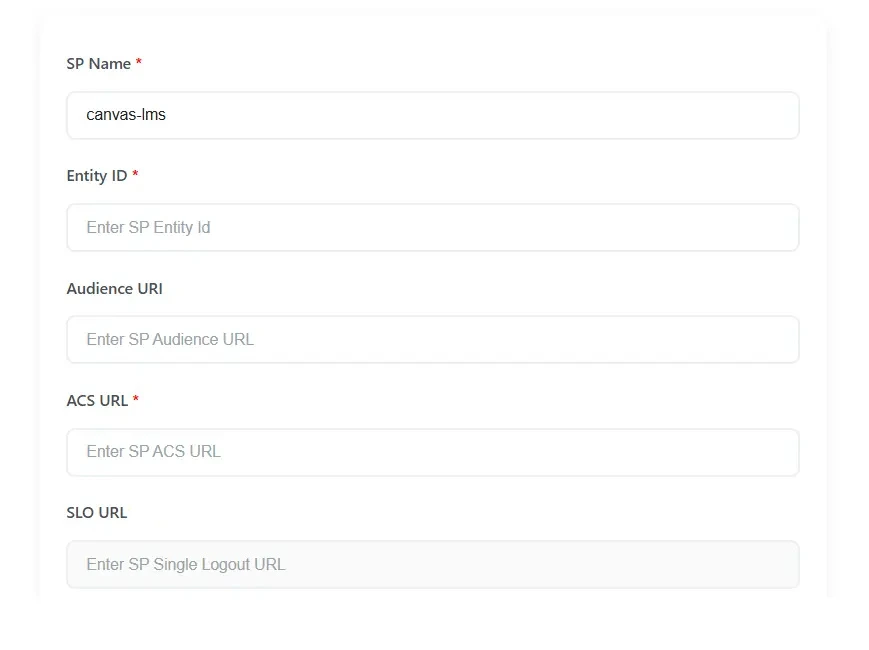Image resolution: width=869 pixels, height=650 pixels.
Task: Click the red asterisk beside SP Name
Action: tap(138, 63)
